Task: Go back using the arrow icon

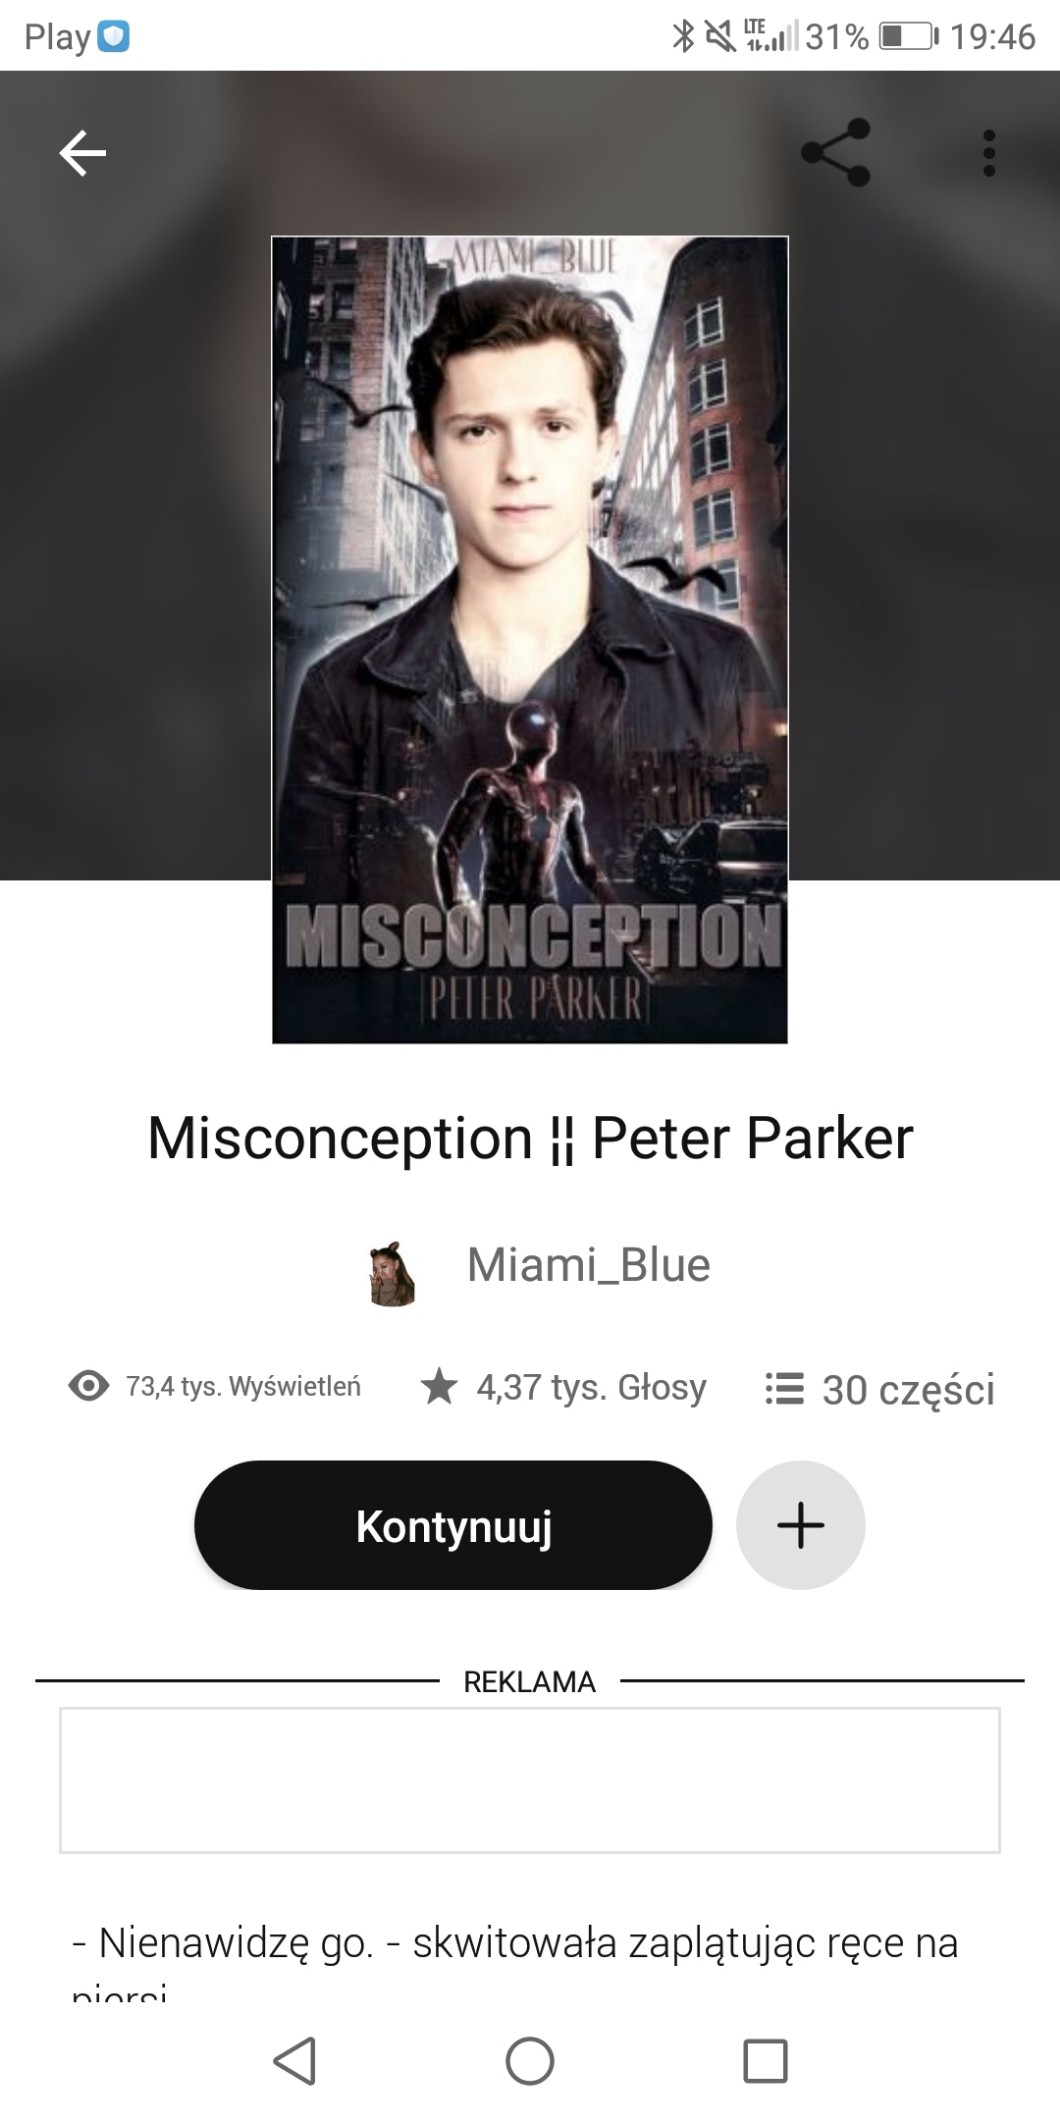Action: pos(82,153)
